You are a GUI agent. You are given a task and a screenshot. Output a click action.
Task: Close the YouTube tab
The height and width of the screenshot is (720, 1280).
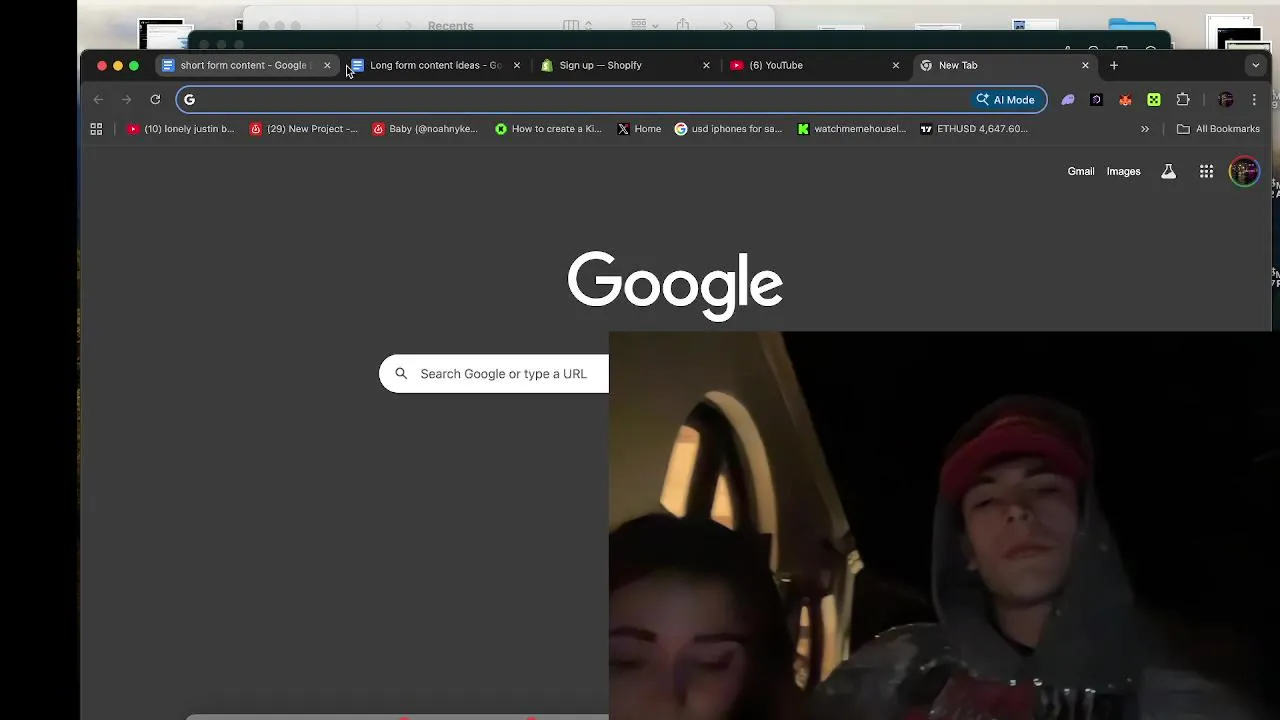(x=896, y=65)
